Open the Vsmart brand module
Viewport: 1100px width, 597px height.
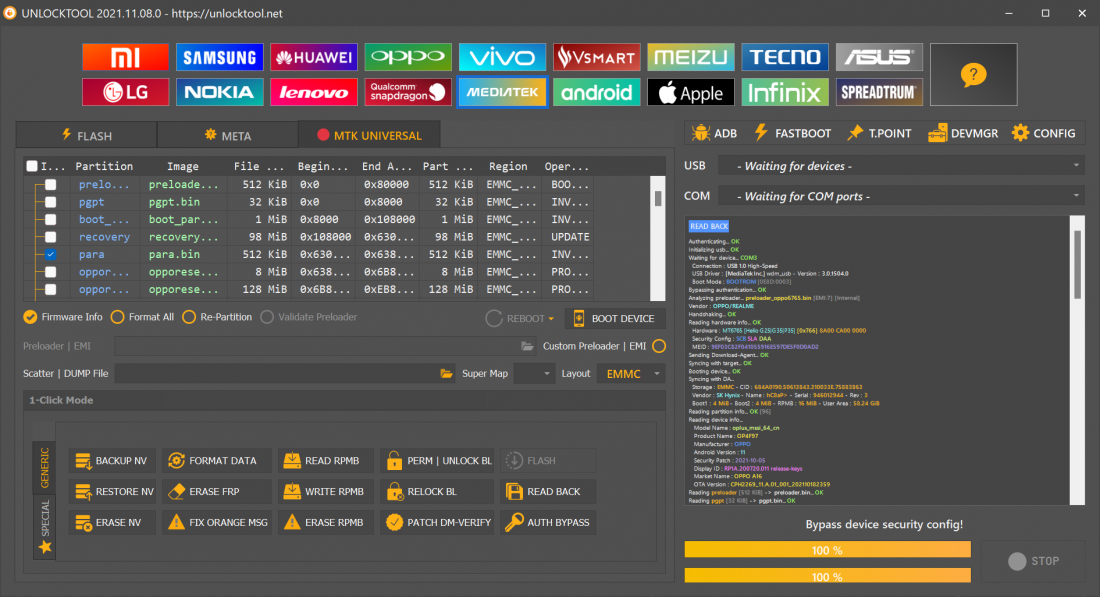point(596,57)
